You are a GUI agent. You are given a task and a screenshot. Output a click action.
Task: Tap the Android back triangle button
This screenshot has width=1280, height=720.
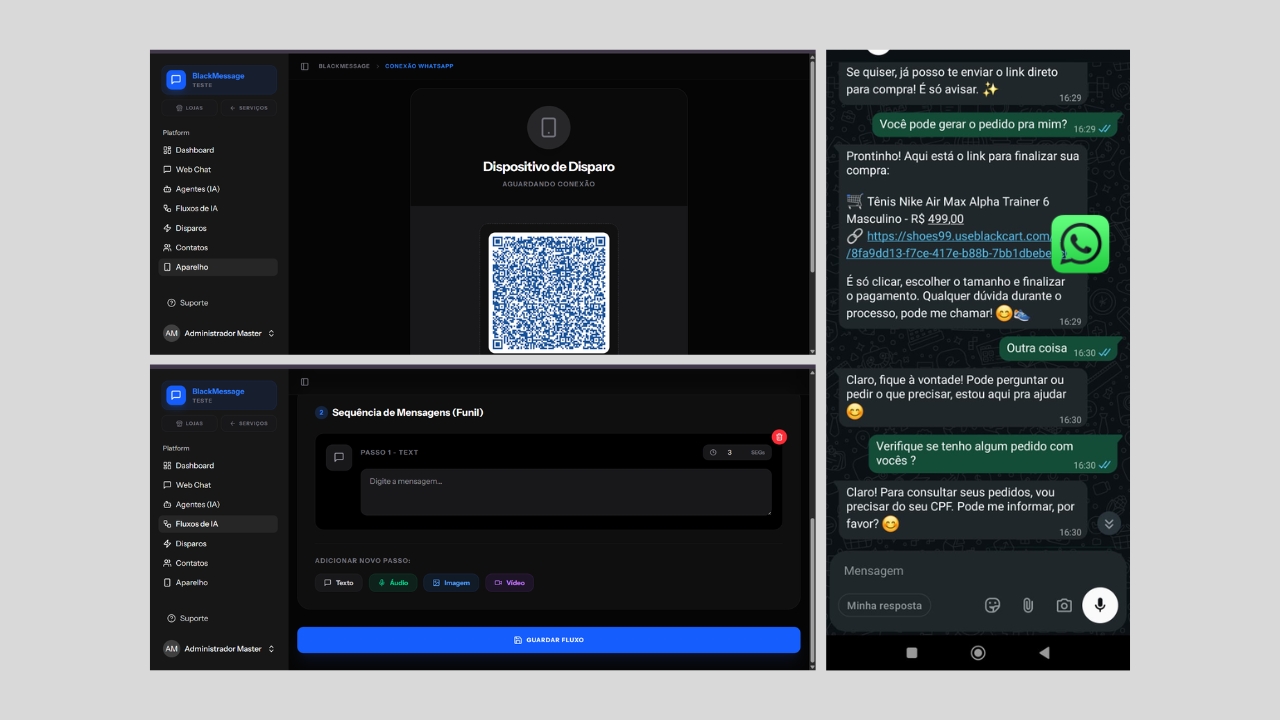point(1044,652)
